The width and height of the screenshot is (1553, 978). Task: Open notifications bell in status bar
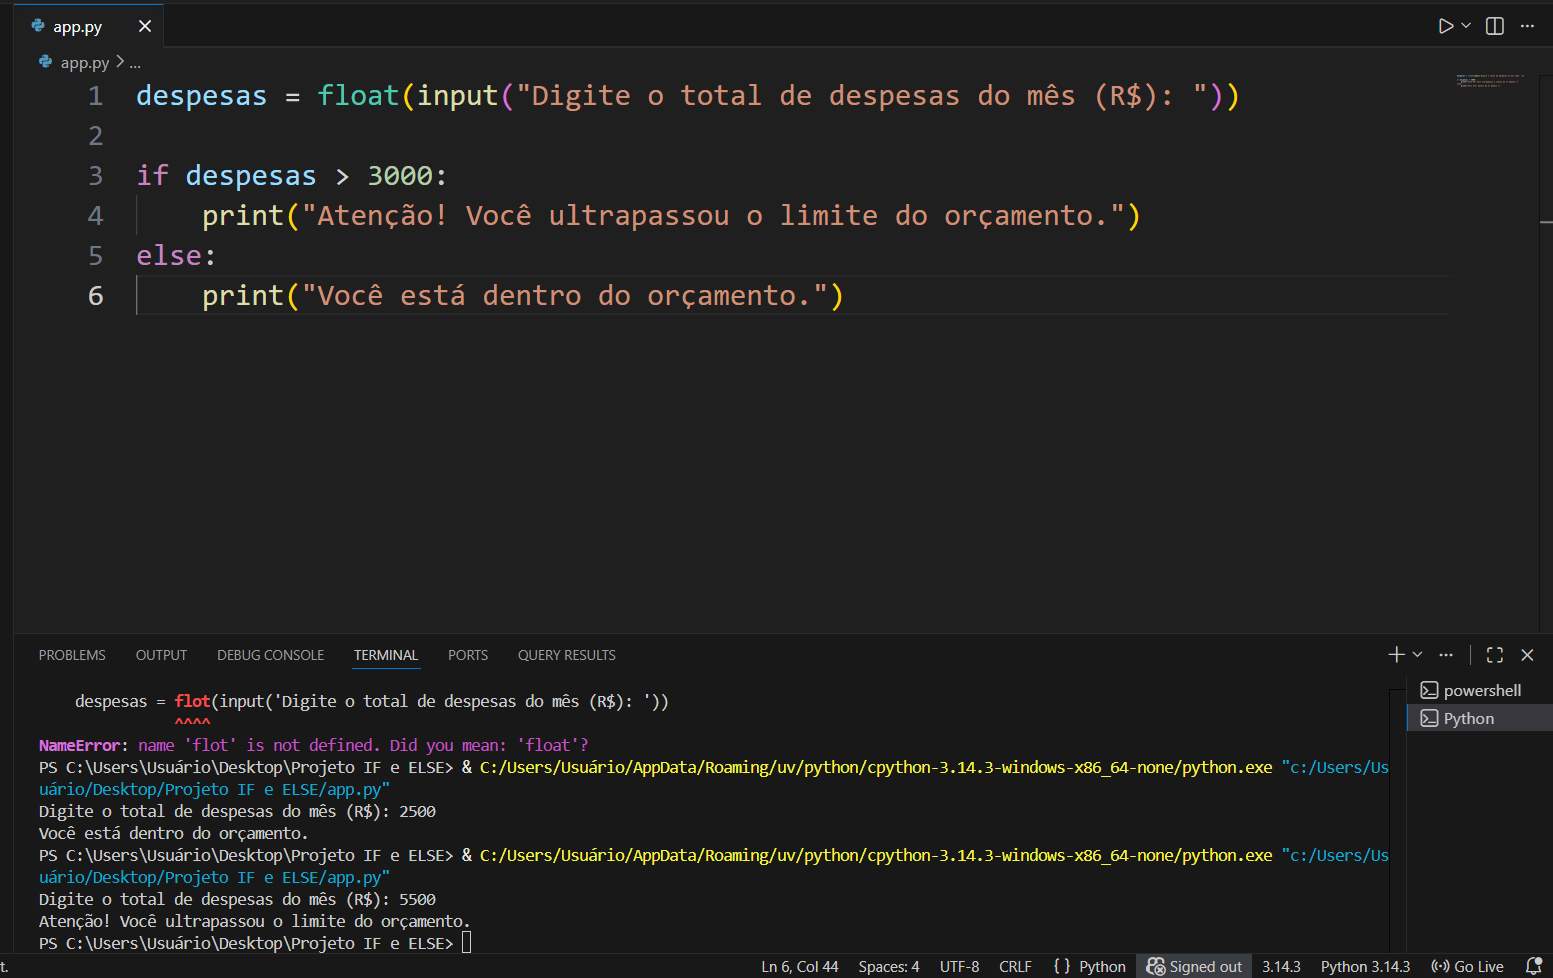pyautogui.click(x=1534, y=966)
